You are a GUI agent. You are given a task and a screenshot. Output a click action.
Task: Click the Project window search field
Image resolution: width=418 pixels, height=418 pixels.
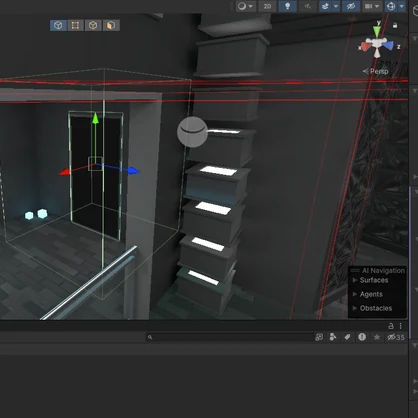click(x=230, y=337)
